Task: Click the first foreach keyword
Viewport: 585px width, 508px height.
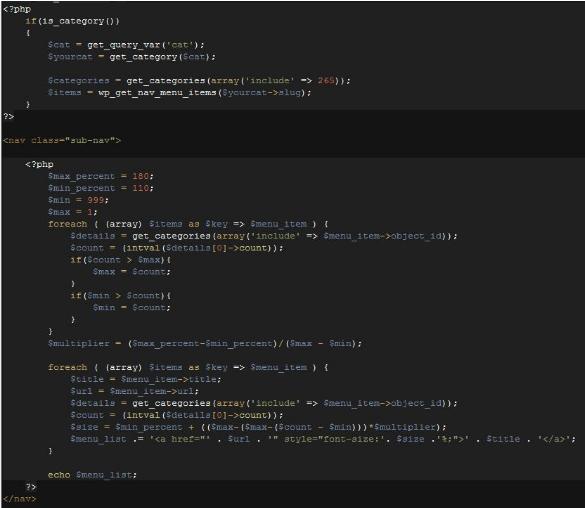Action: 68,224
